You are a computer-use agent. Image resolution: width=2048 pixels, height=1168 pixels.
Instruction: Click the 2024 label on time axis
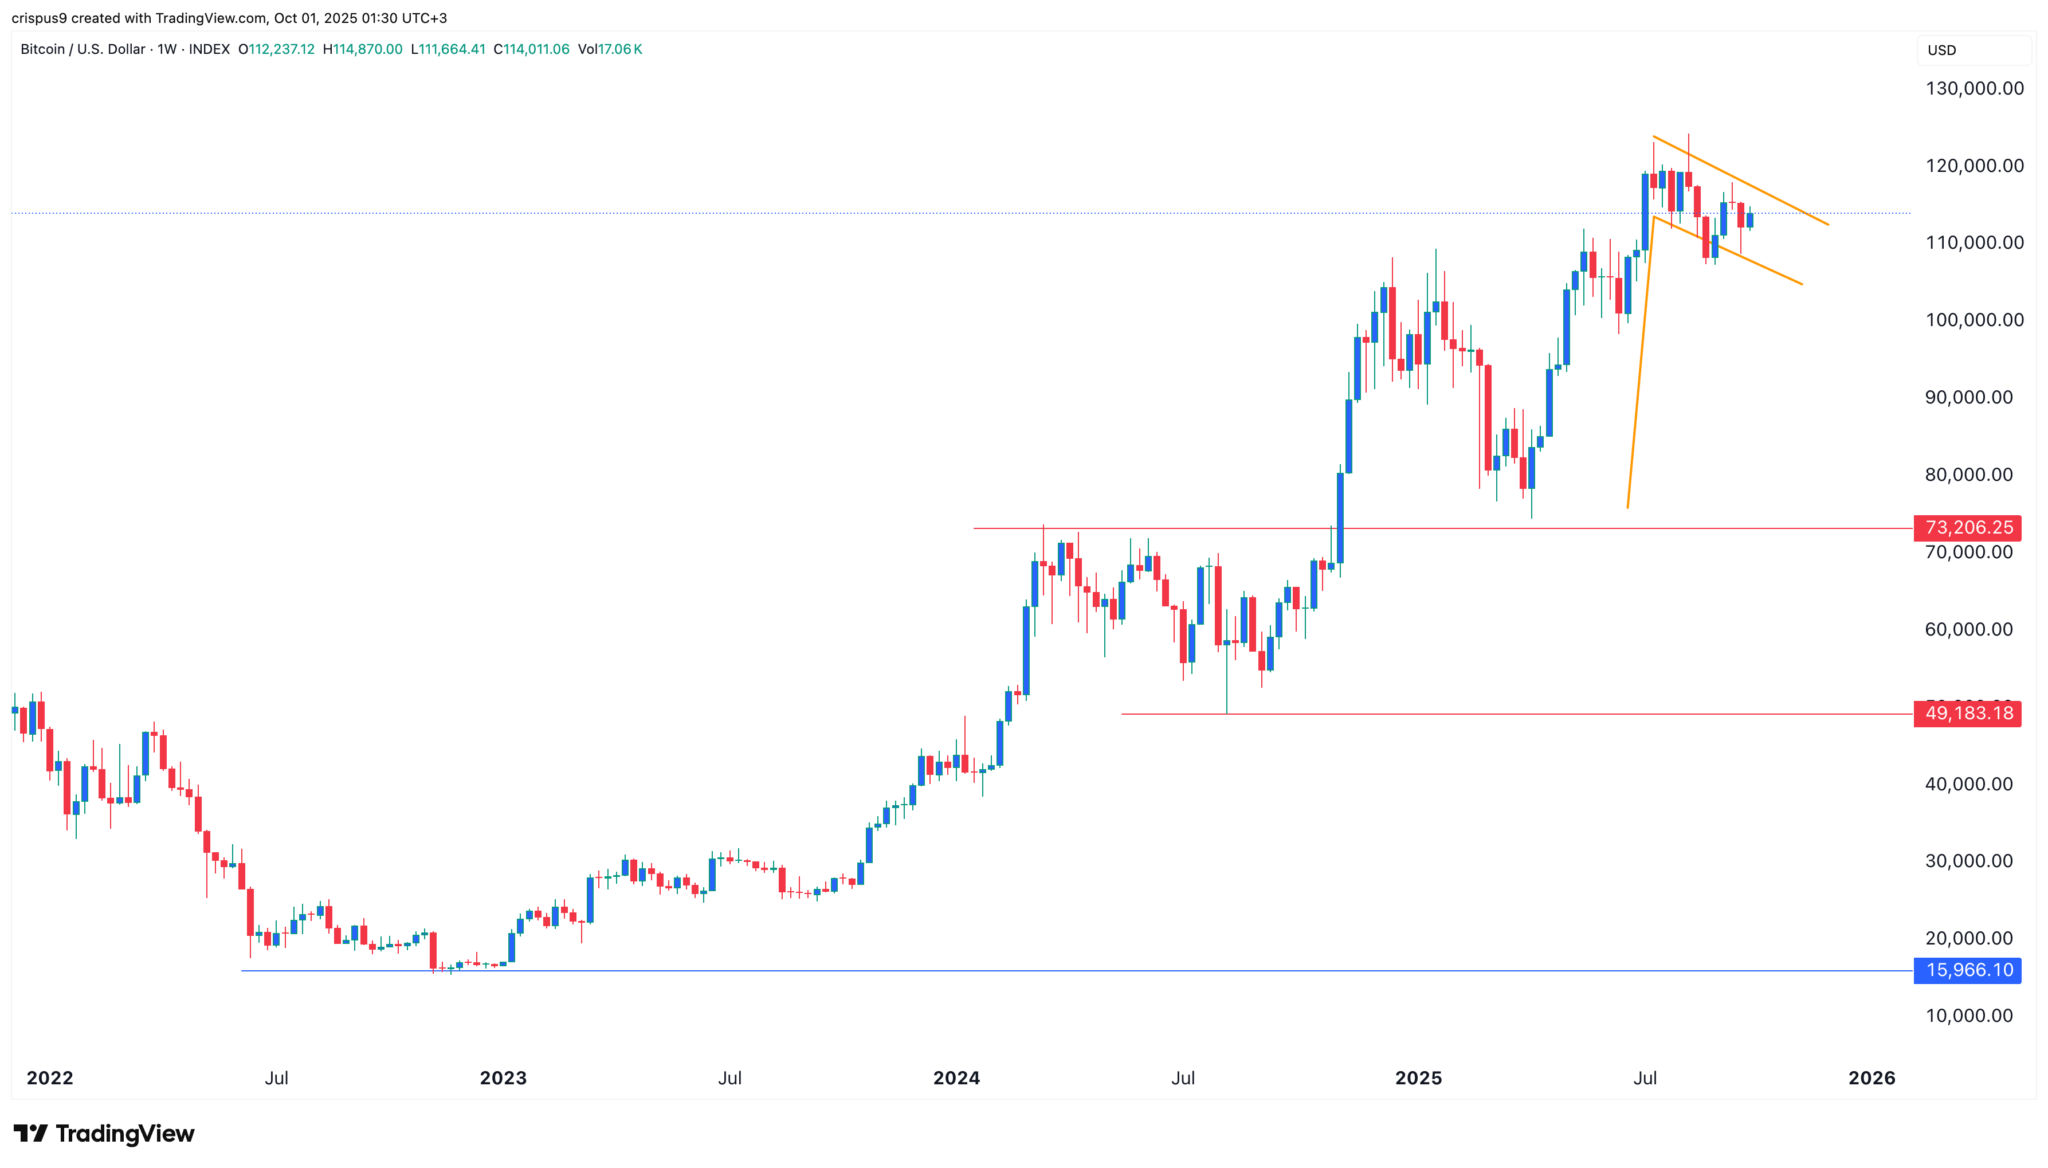[x=956, y=1078]
